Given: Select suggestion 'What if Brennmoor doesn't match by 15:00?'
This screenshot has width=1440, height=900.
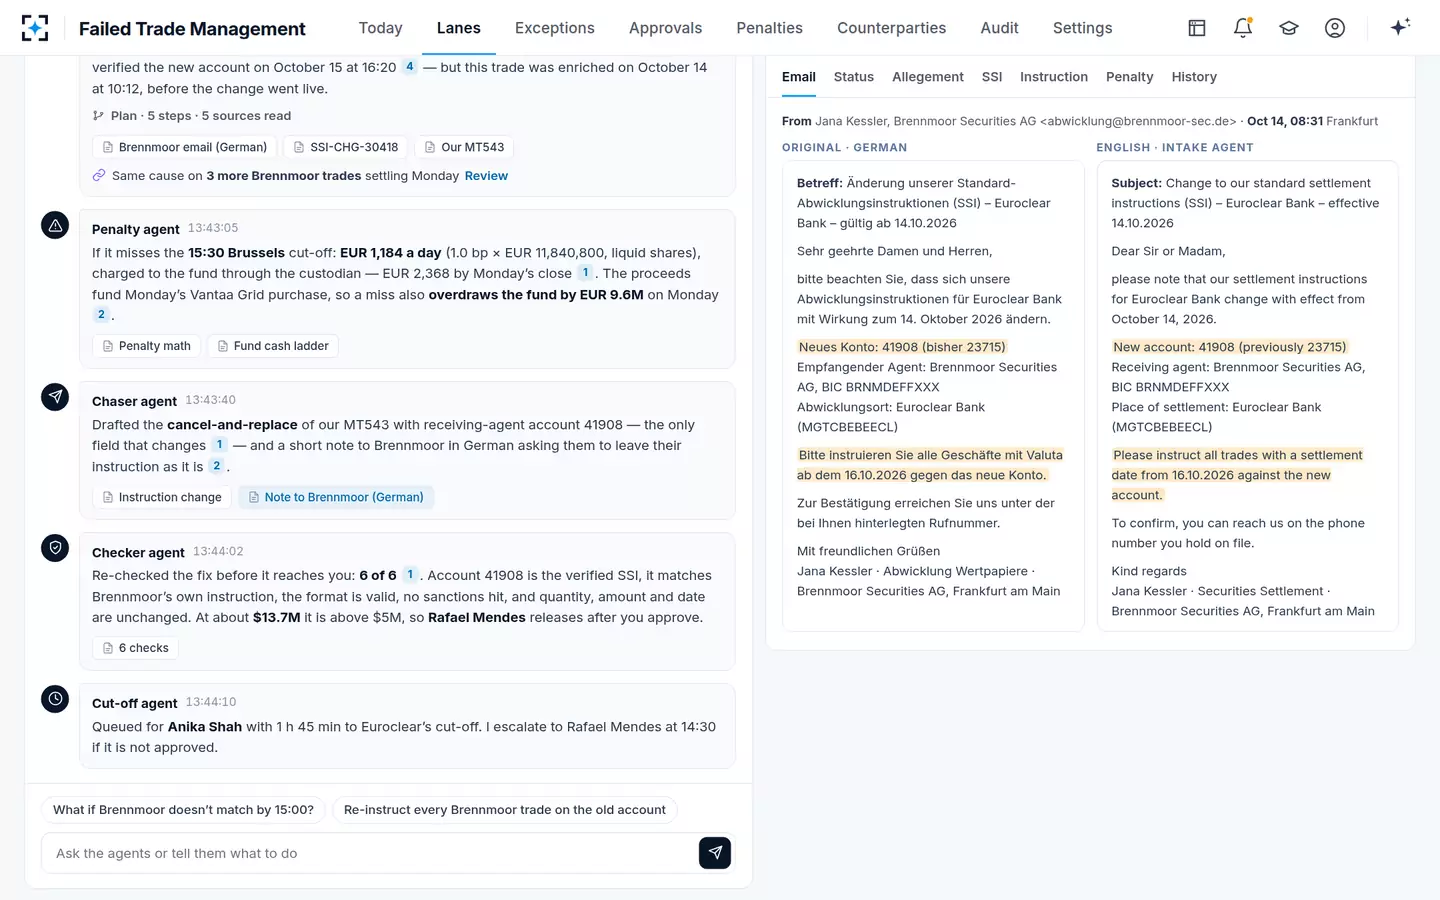Looking at the screenshot, I should click(183, 810).
